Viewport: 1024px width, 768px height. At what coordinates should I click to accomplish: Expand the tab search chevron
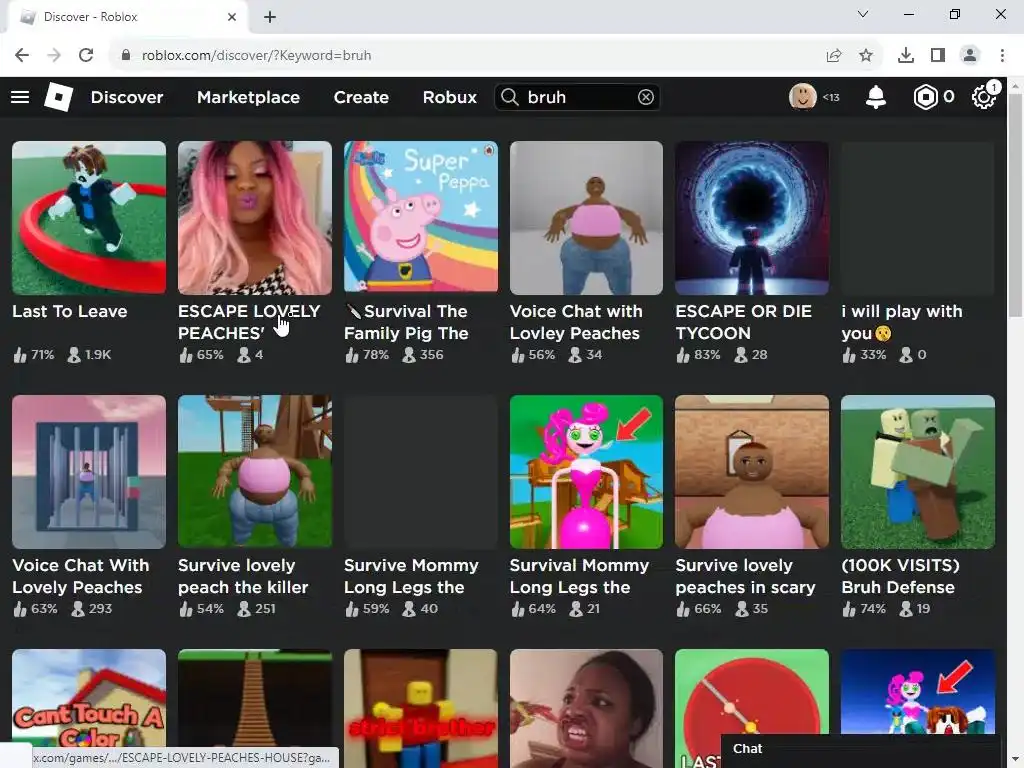tap(863, 14)
